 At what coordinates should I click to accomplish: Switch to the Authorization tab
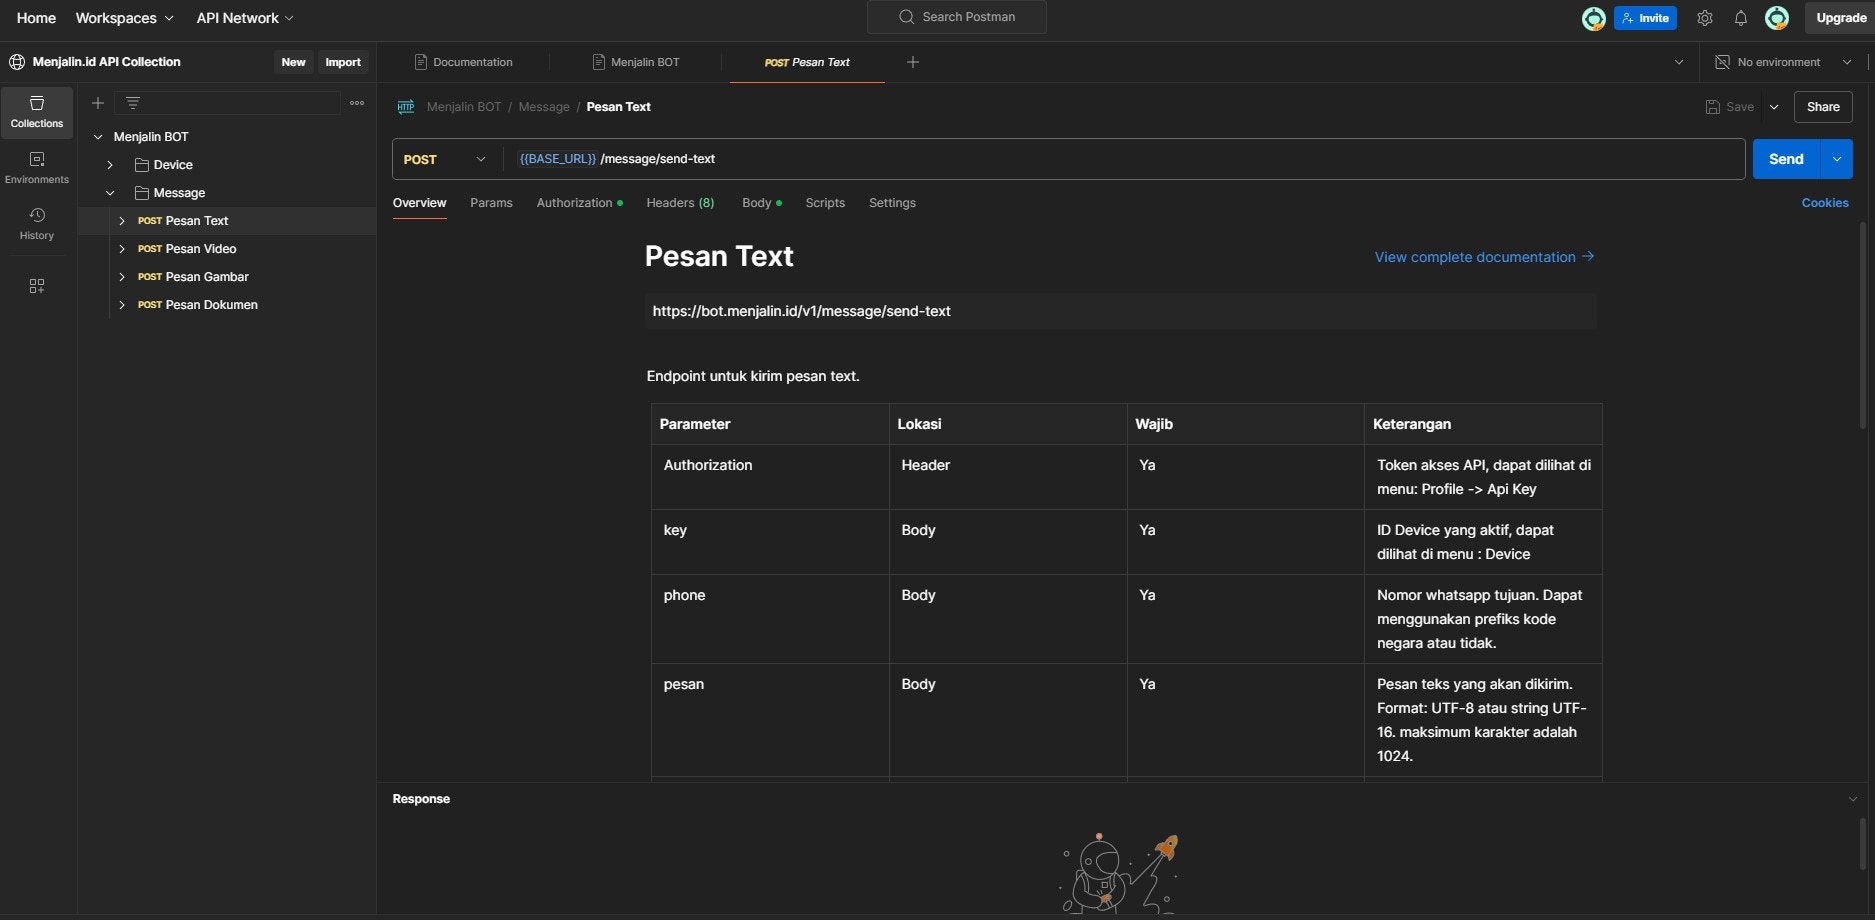click(x=579, y=203)
